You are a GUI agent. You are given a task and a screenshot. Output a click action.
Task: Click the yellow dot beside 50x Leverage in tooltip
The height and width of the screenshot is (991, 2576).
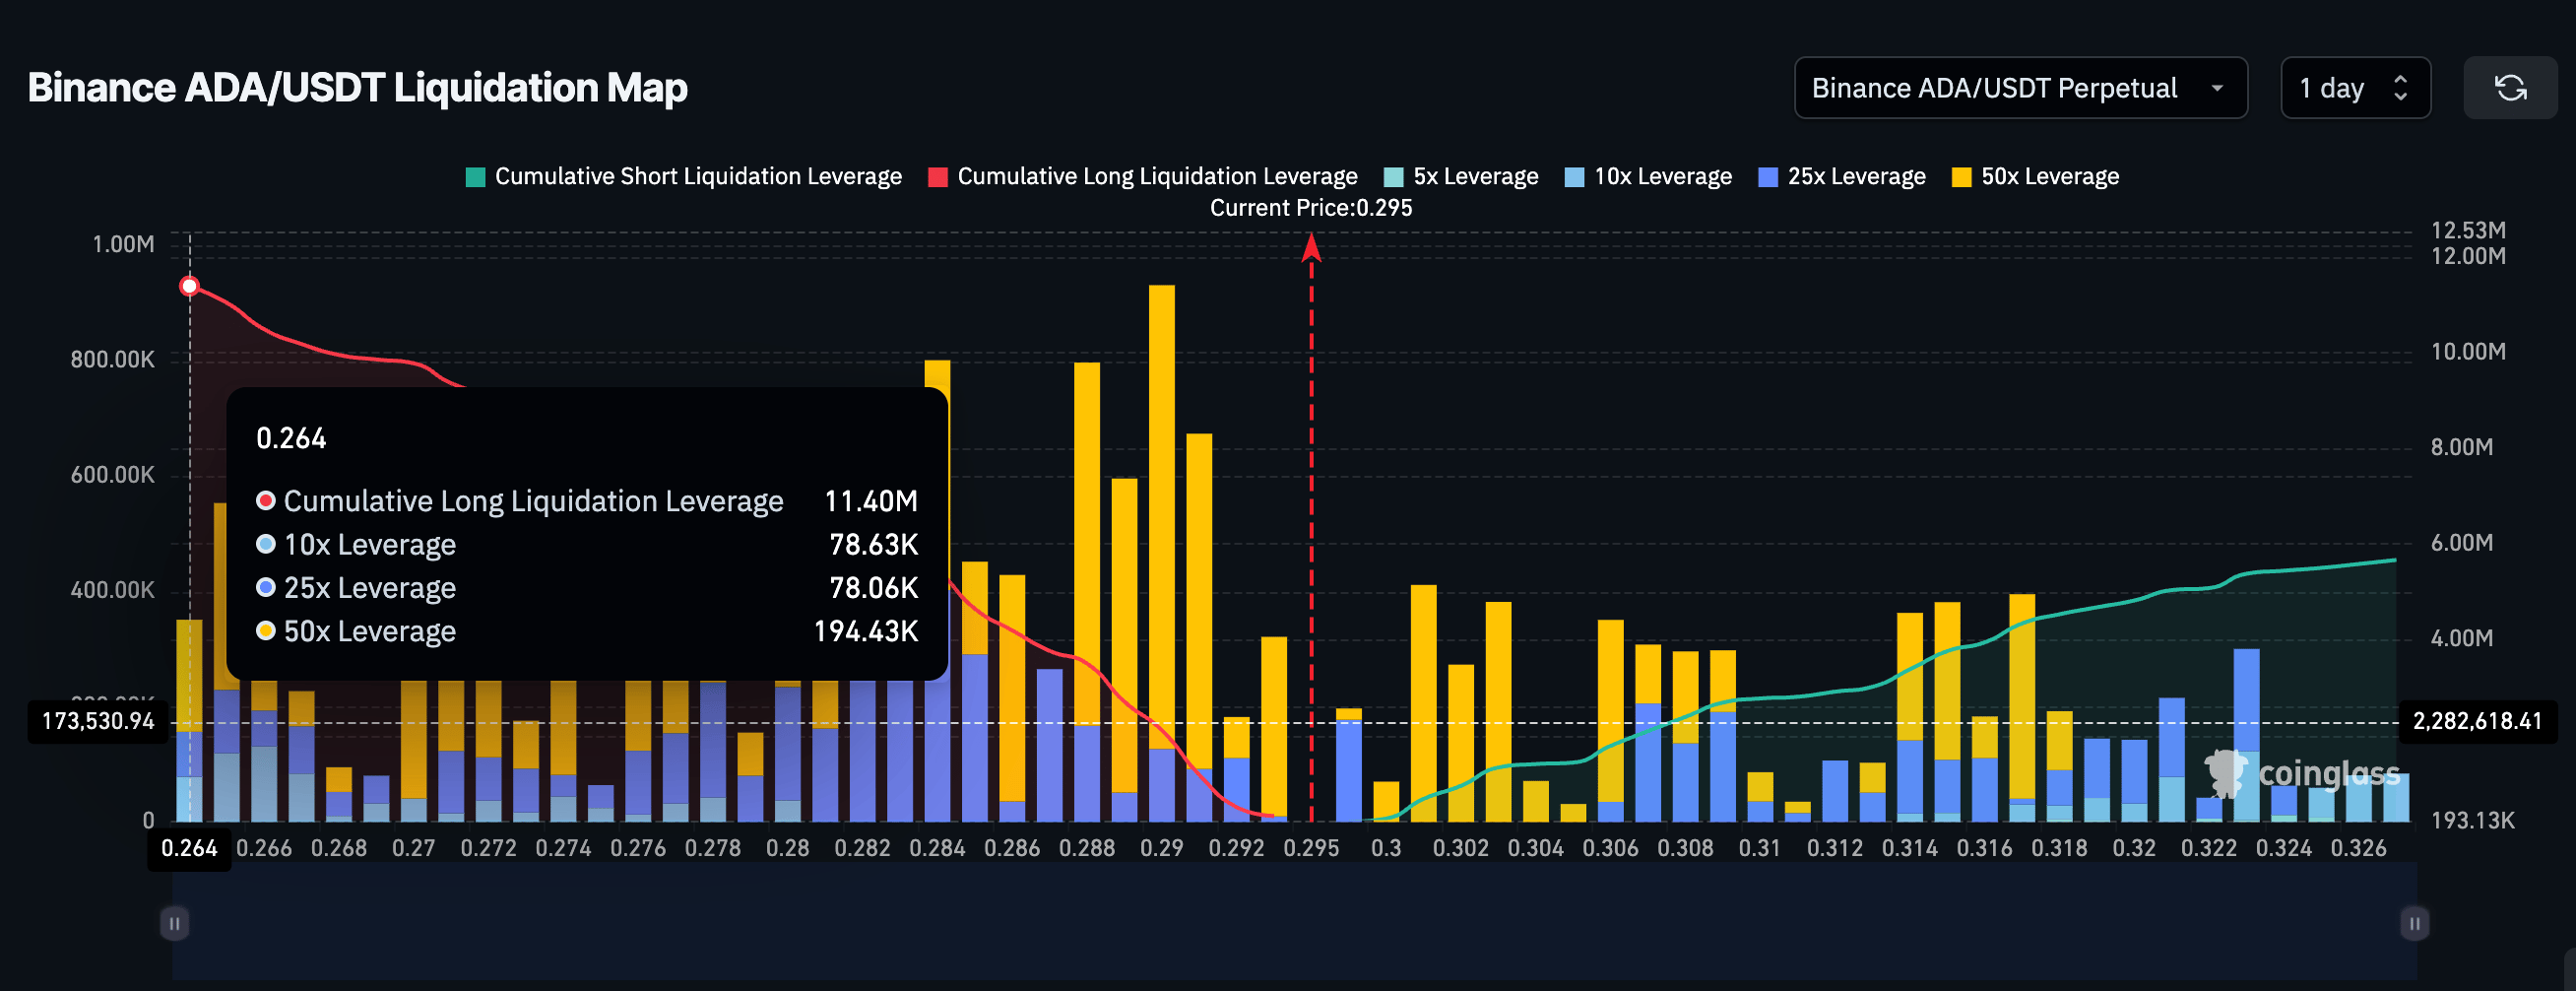tap(265, 631)
